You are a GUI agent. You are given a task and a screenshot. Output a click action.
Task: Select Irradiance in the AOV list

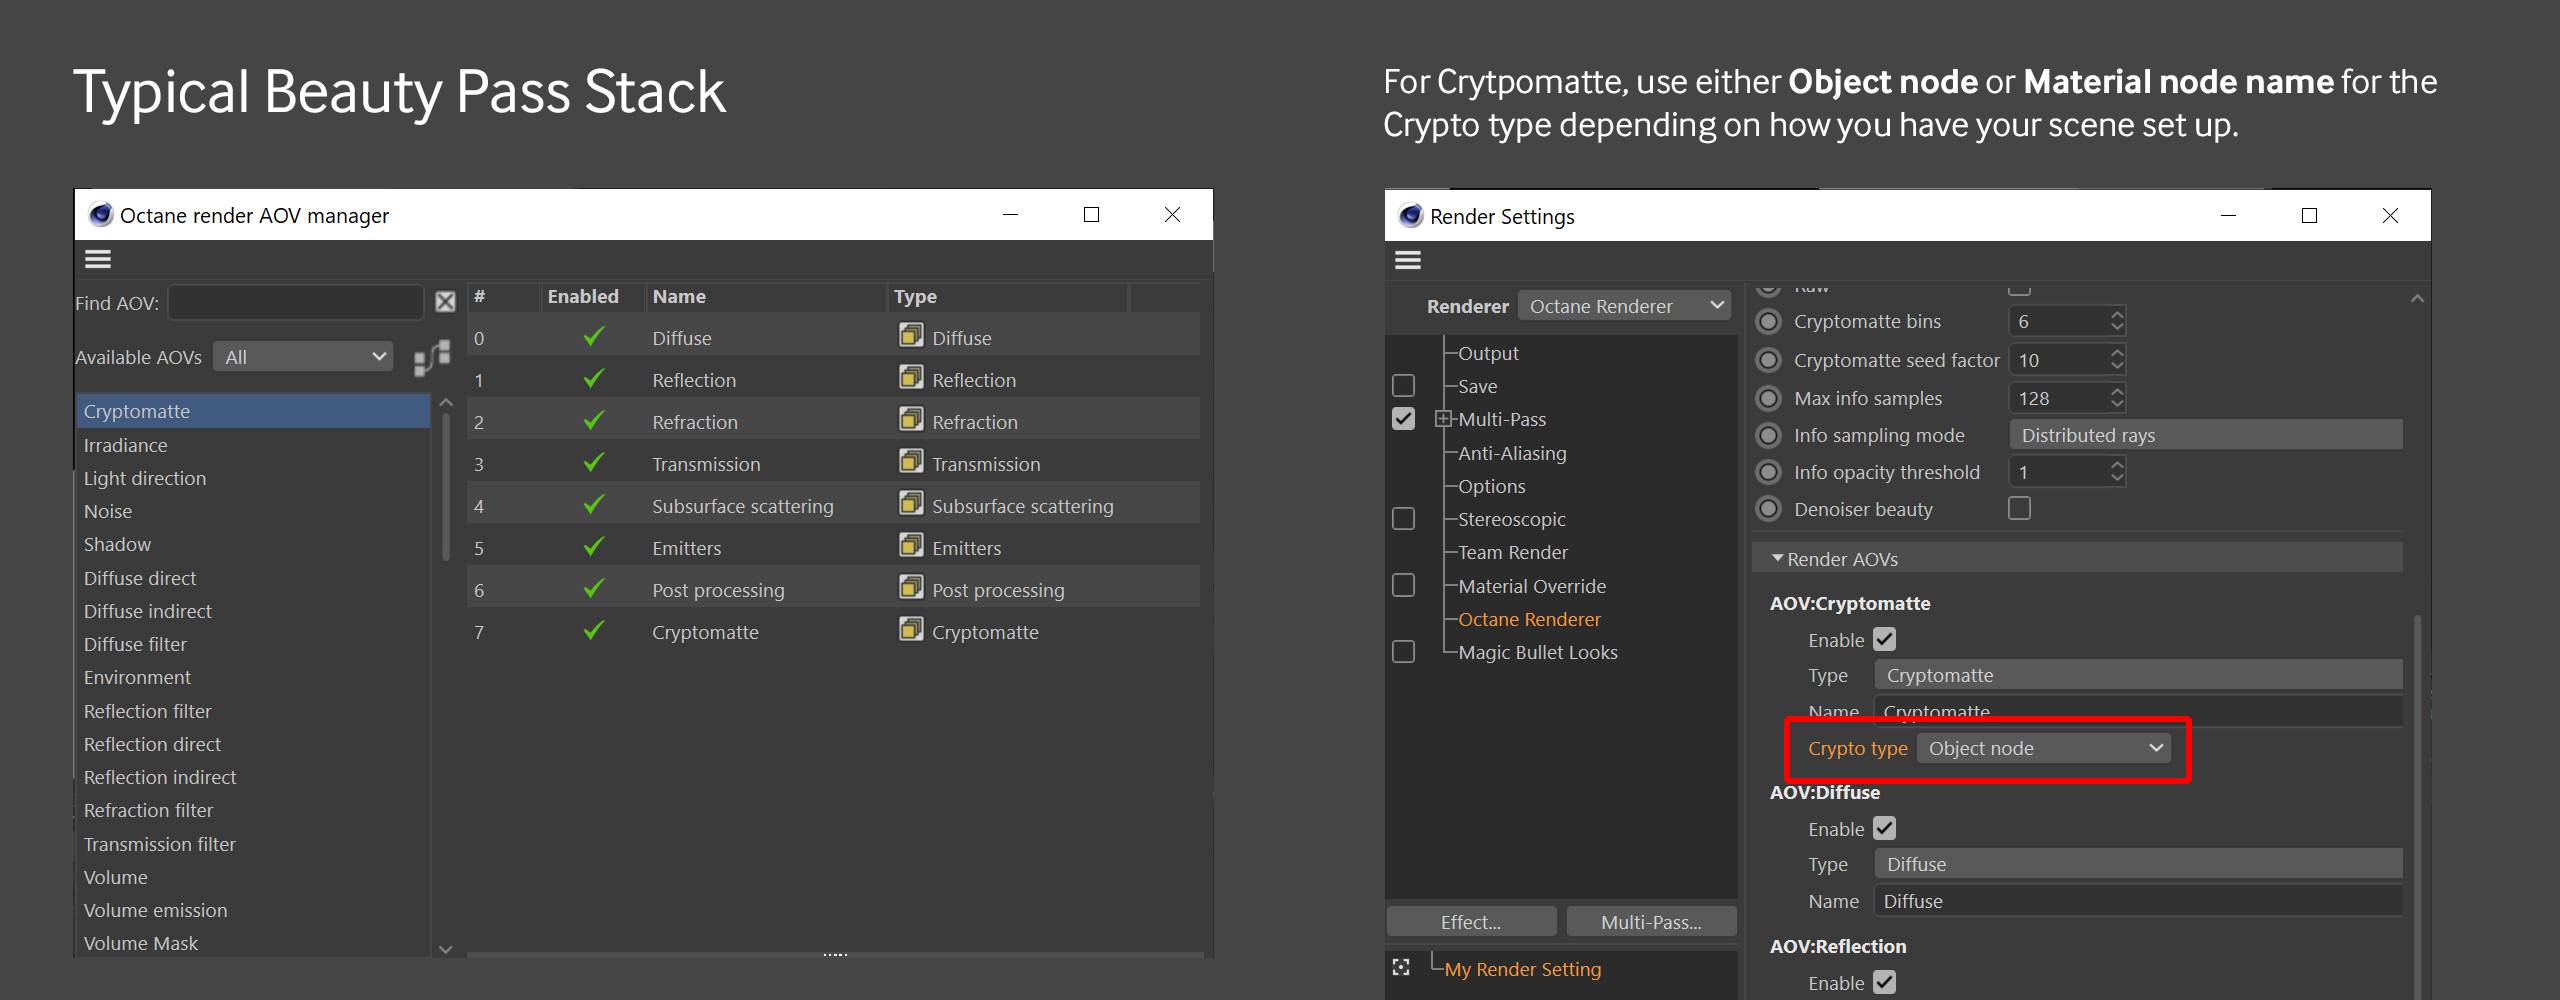(x=126, y=445)
